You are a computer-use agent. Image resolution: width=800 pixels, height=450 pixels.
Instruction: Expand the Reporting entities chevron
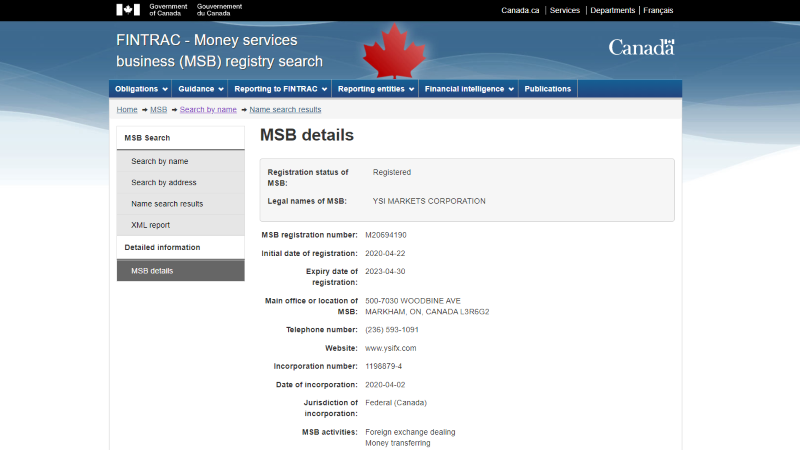pyautogui.click(x=411, y=89)
